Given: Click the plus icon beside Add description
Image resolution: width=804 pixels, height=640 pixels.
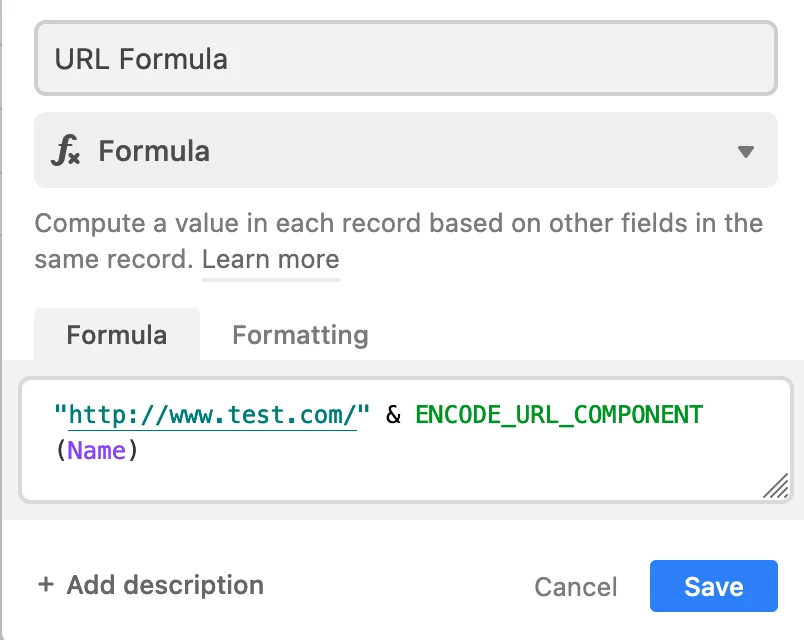Looking at the screenshot, I should click(x=46, y=584).
